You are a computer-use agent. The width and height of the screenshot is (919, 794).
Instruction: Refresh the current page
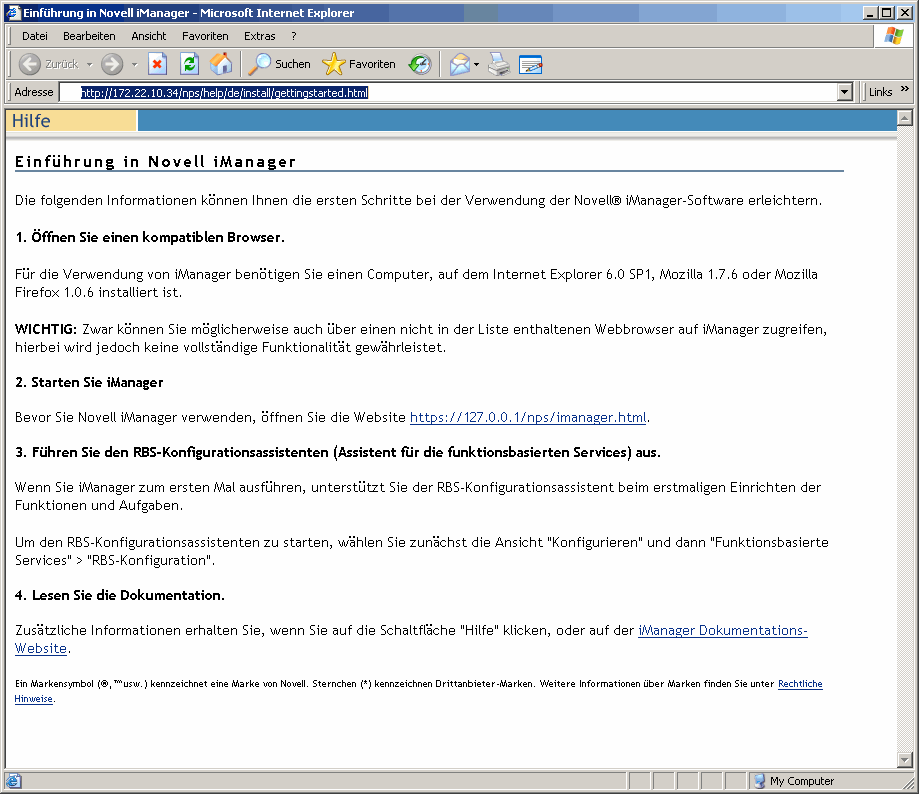pos(190,63)
